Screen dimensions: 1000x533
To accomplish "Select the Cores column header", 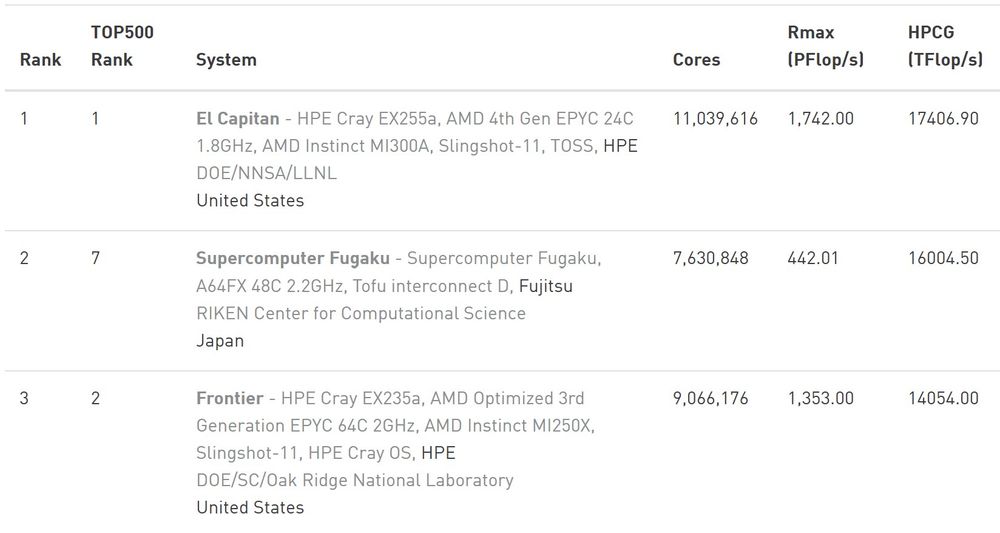I will click(x=696, y=60).
